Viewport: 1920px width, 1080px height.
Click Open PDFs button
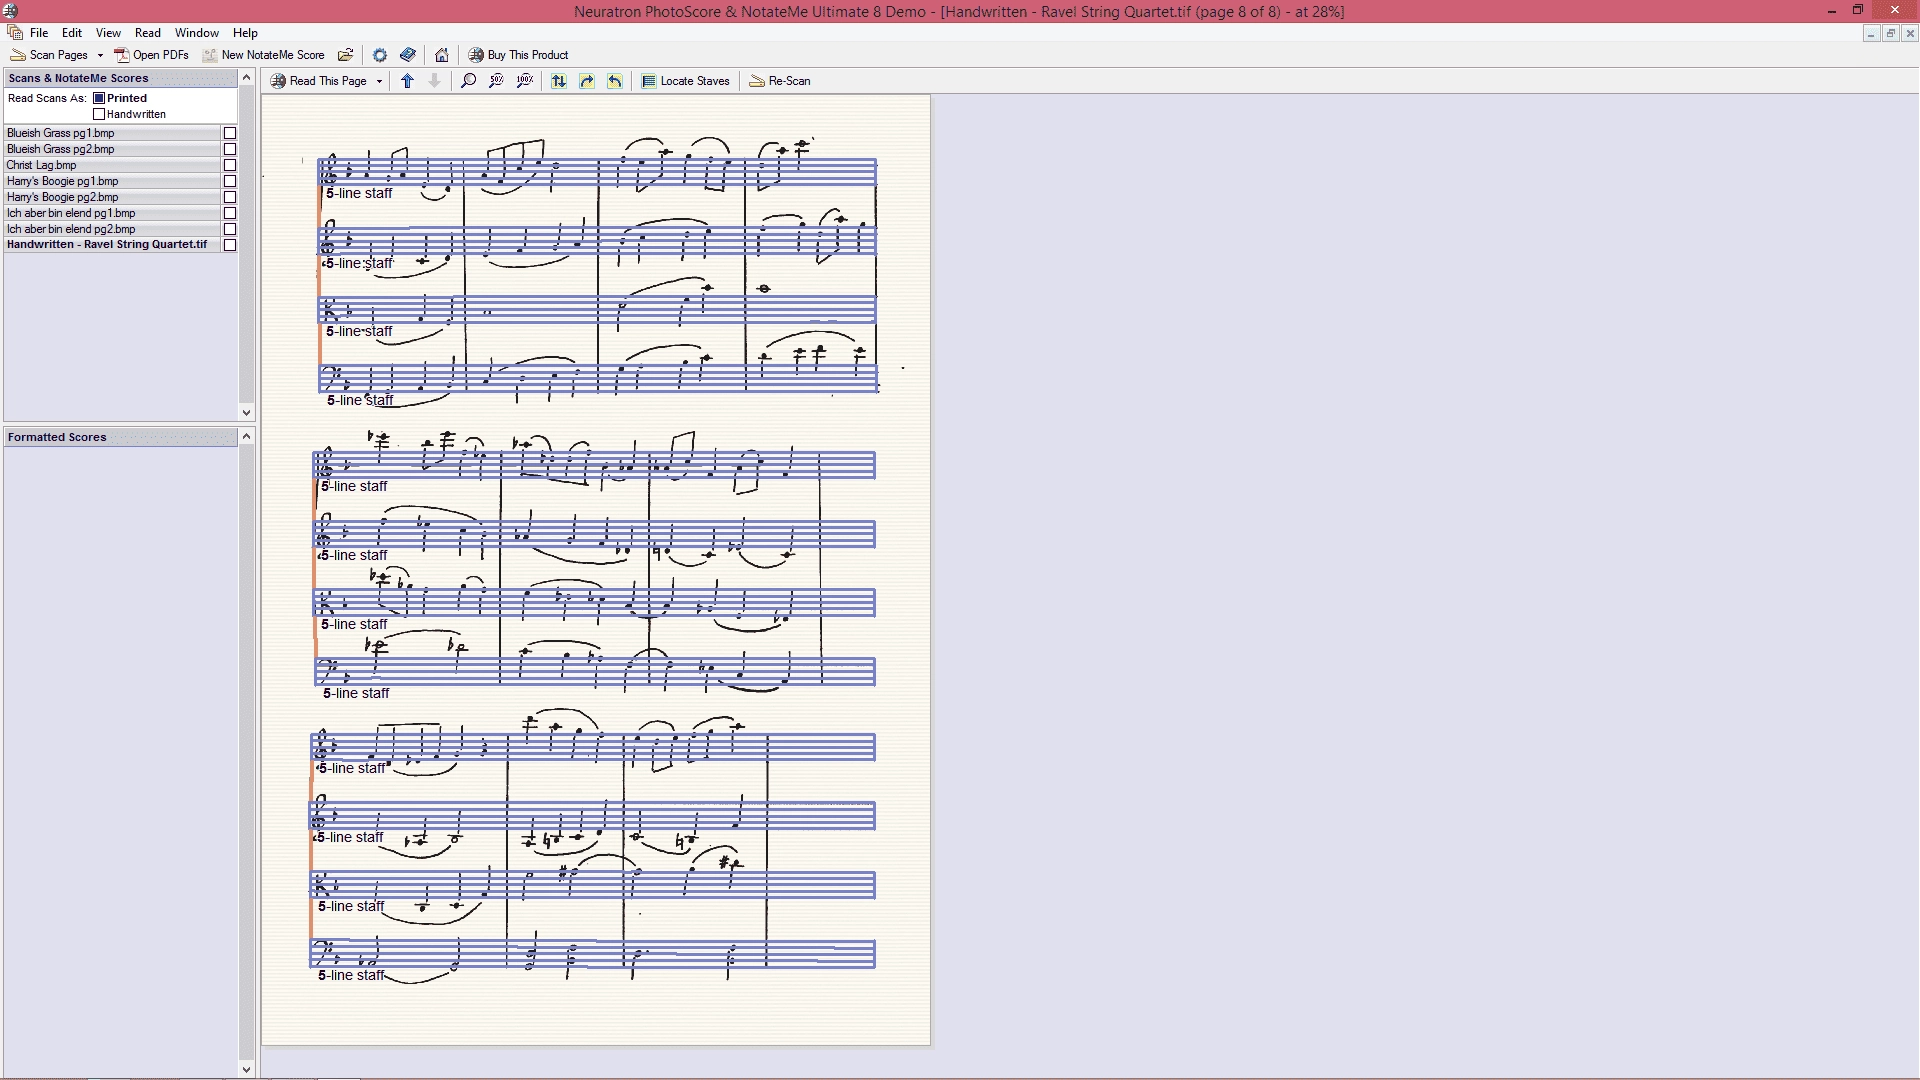pos(151,55)
